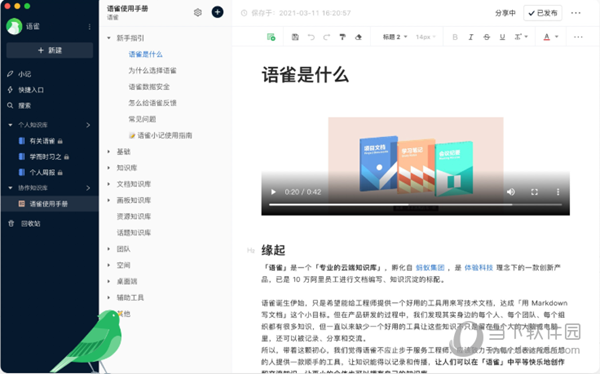Image resolution: width=600 pixels, height=374 pixels.
Task: Open the 标题 2 heading style dropdown
Action: point(395,37)
